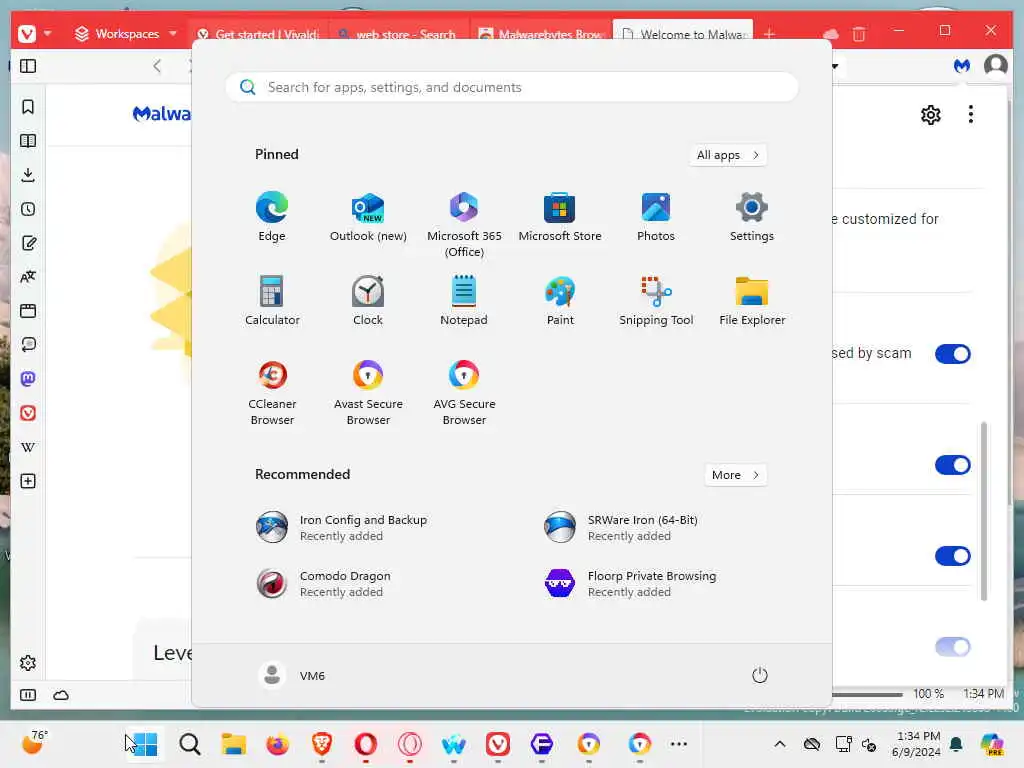Open the Mastodon web panel in Vivaldi
The width and height of the screenshot is (1024, 768).
(x=27, y=379)
